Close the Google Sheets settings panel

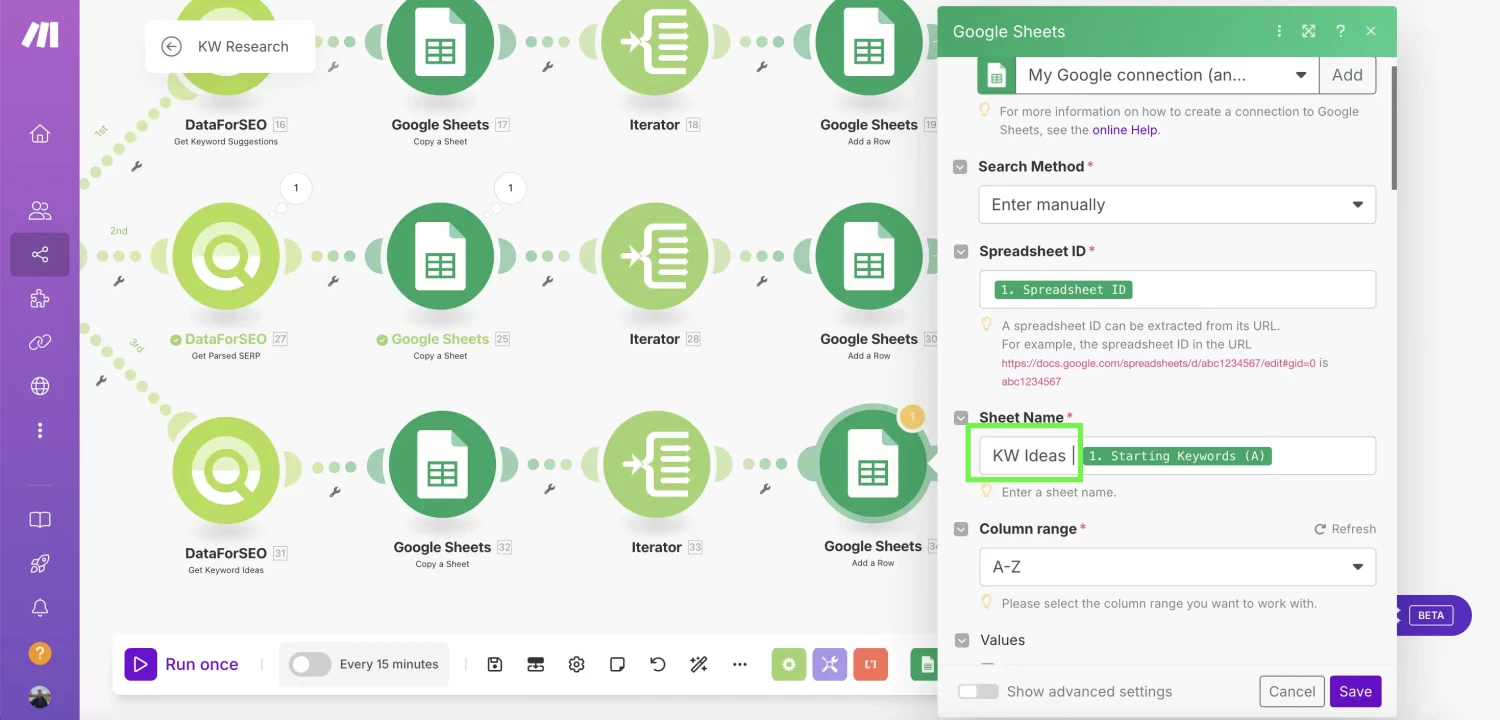tap(1371, 31)
